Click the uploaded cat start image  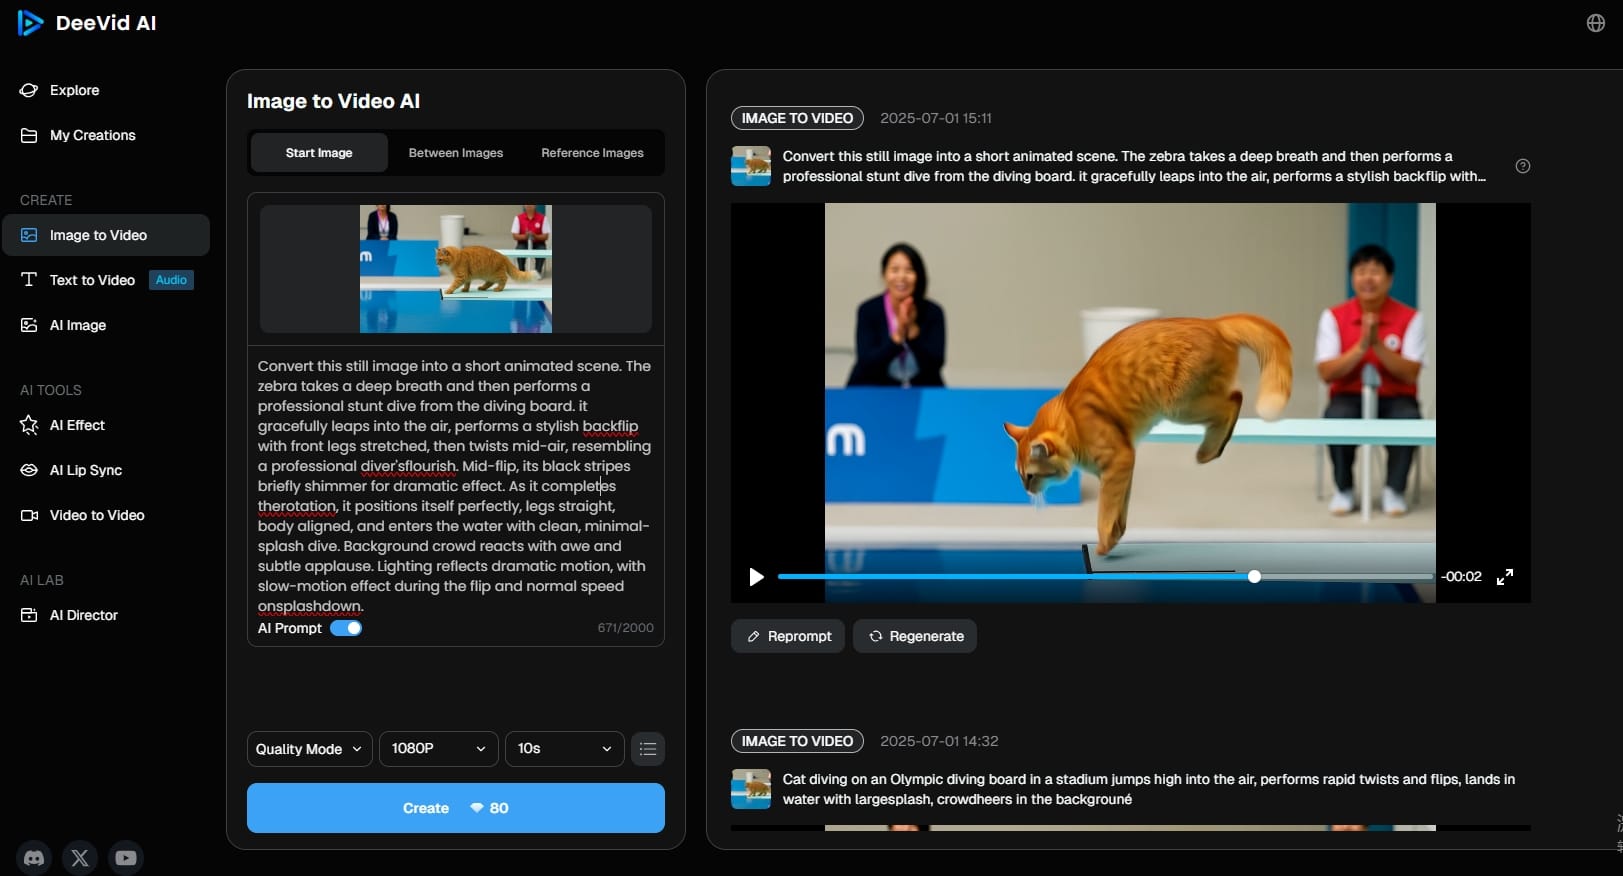[456, 269]
